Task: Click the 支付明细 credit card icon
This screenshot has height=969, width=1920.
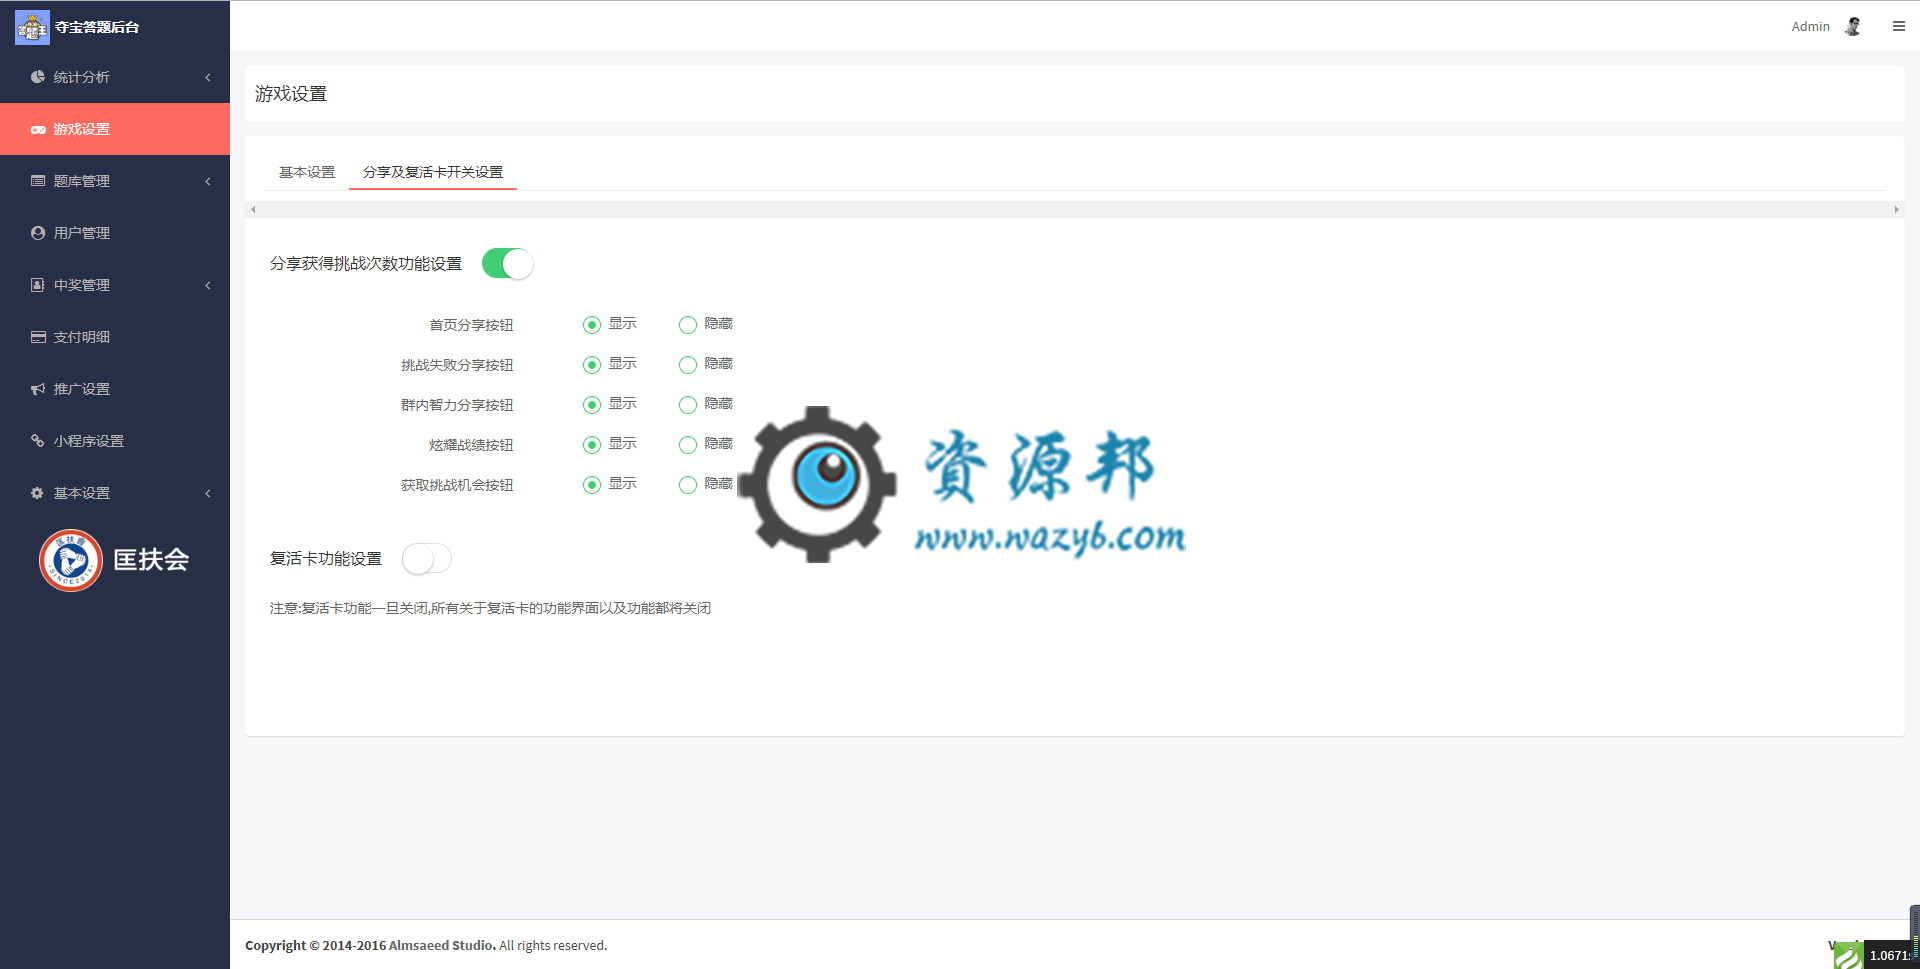Action: [x=38, y=337]
